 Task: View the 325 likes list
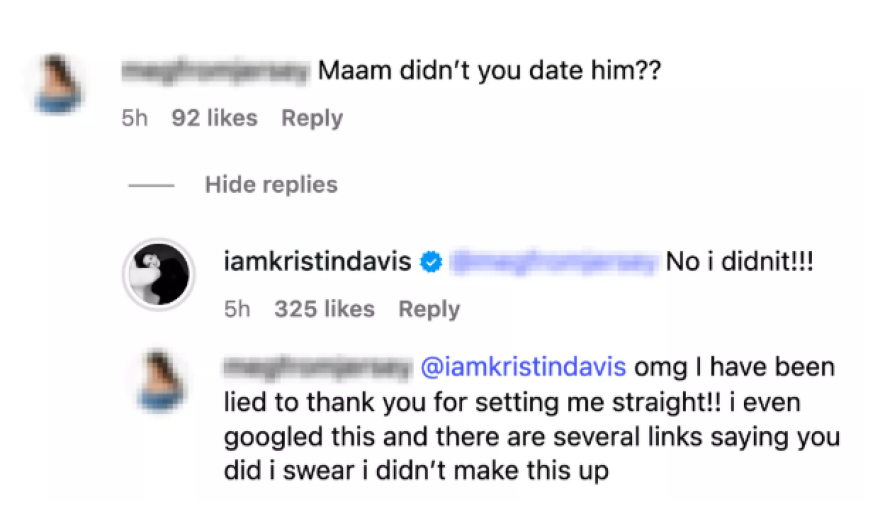coord(324,309)
